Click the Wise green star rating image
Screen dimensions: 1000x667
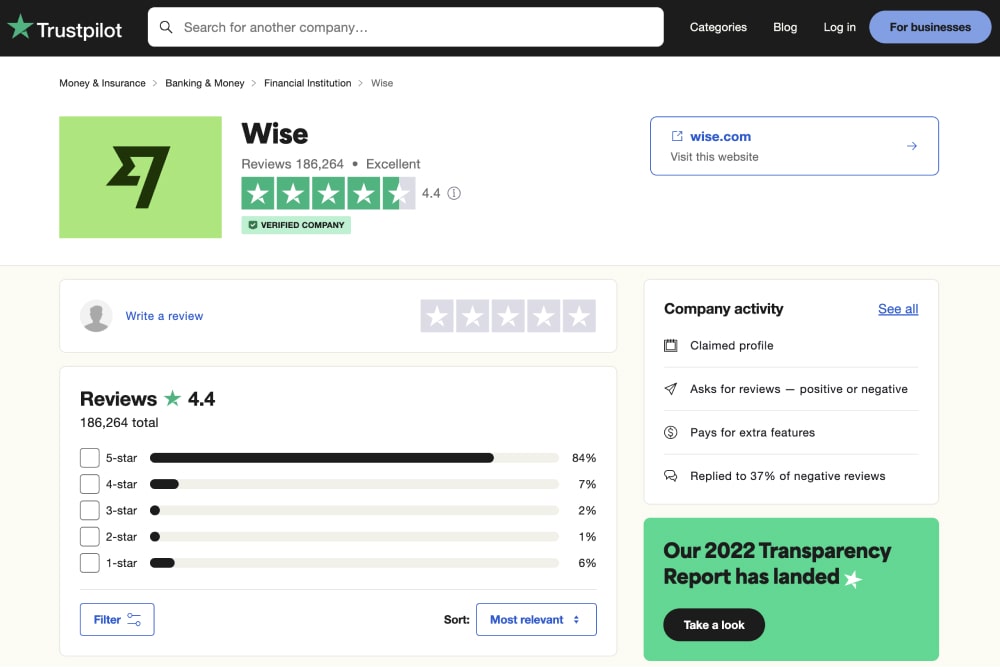[328, 193]
